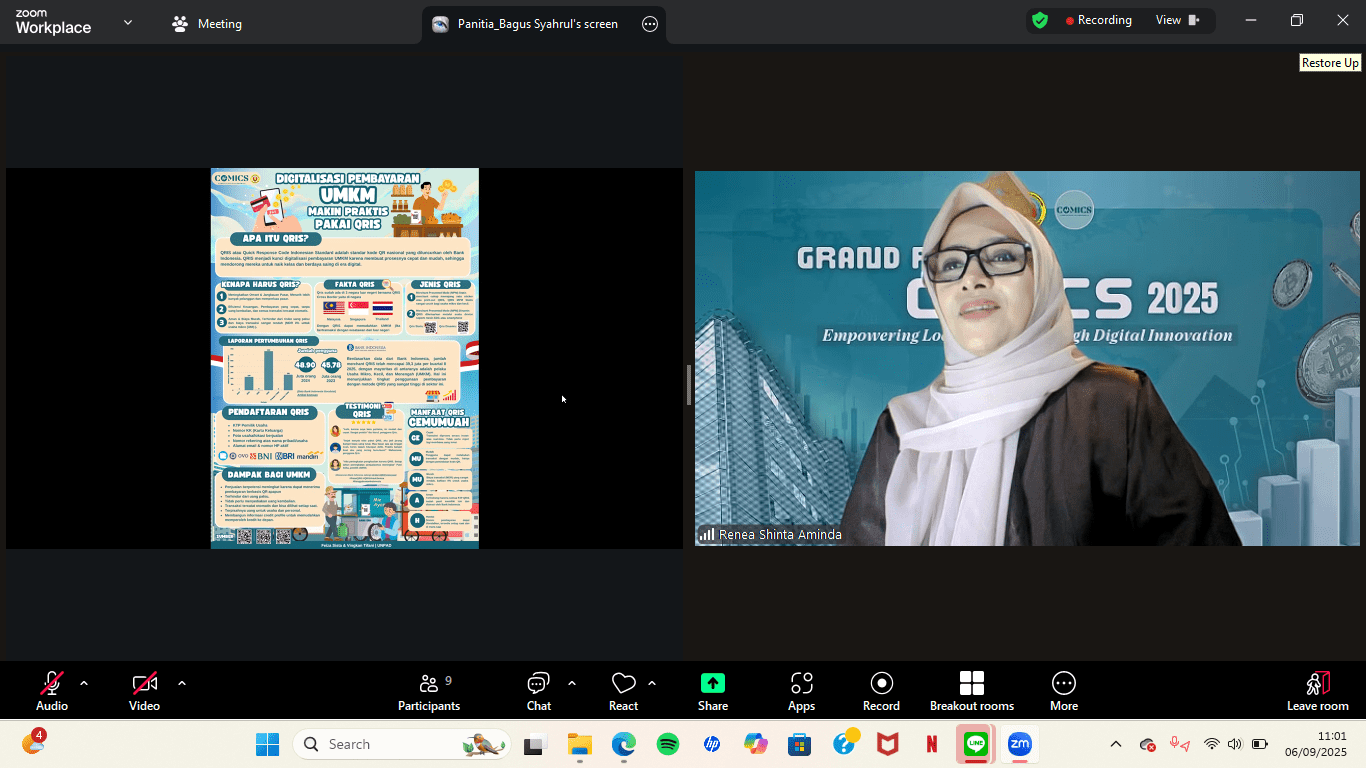Image resolution: width=1366 pixels, height=768 pixels.
Task: Open the React emoji menu
Action: [x=623, y=691]
